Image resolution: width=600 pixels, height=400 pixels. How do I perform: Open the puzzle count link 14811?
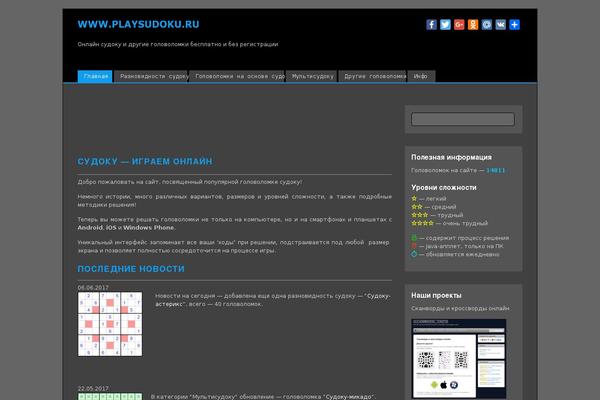(496, 170)
